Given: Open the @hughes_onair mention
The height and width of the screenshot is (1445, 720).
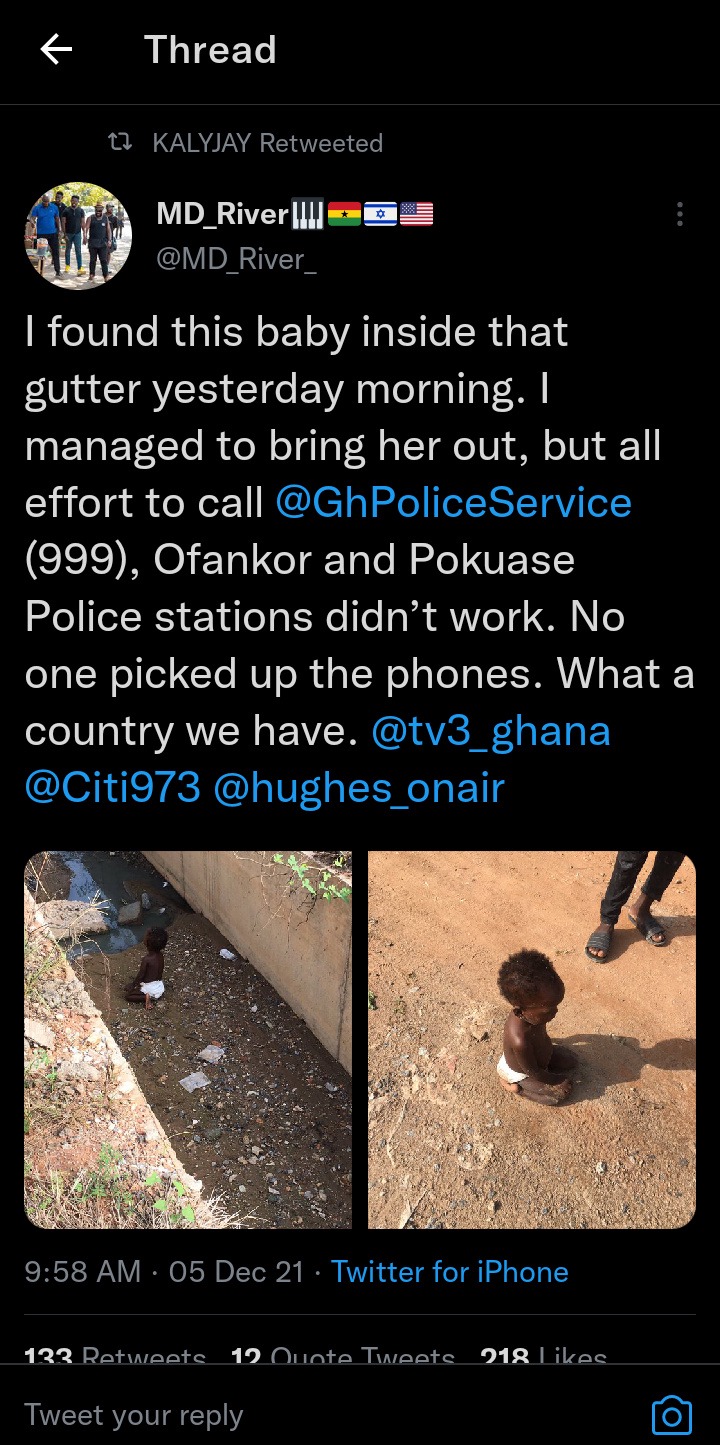Looking at the screenshot, I should [x=359, y=788].
